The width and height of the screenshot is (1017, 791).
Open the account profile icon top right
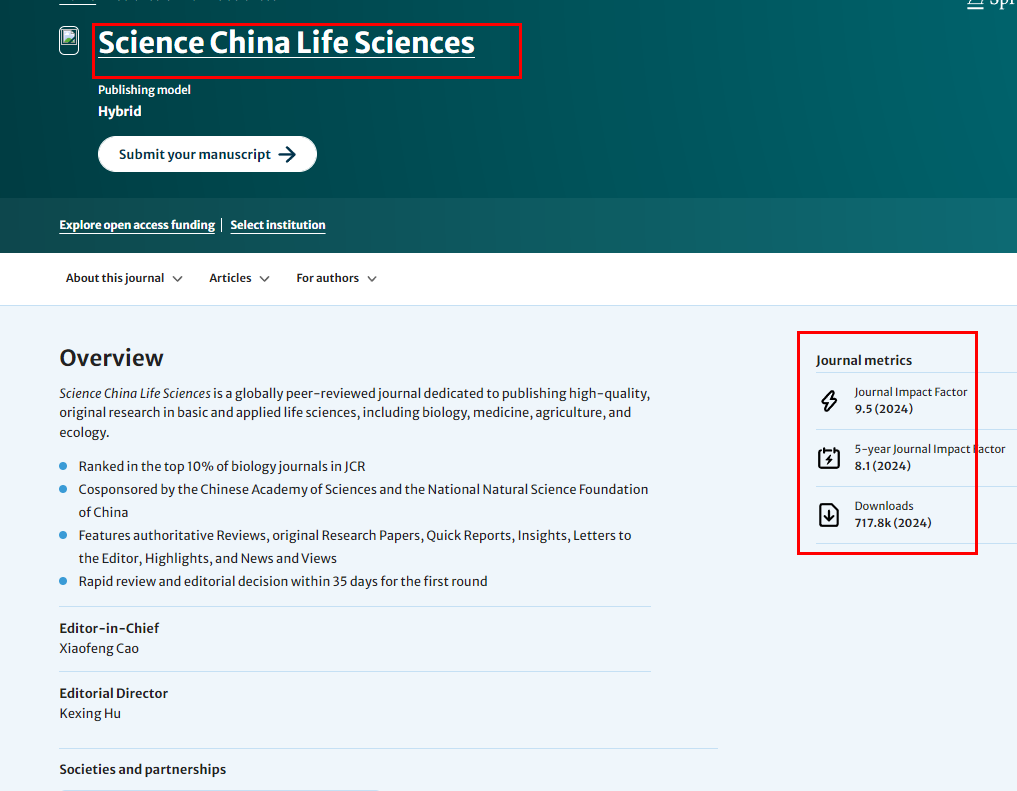pos(976,4)
